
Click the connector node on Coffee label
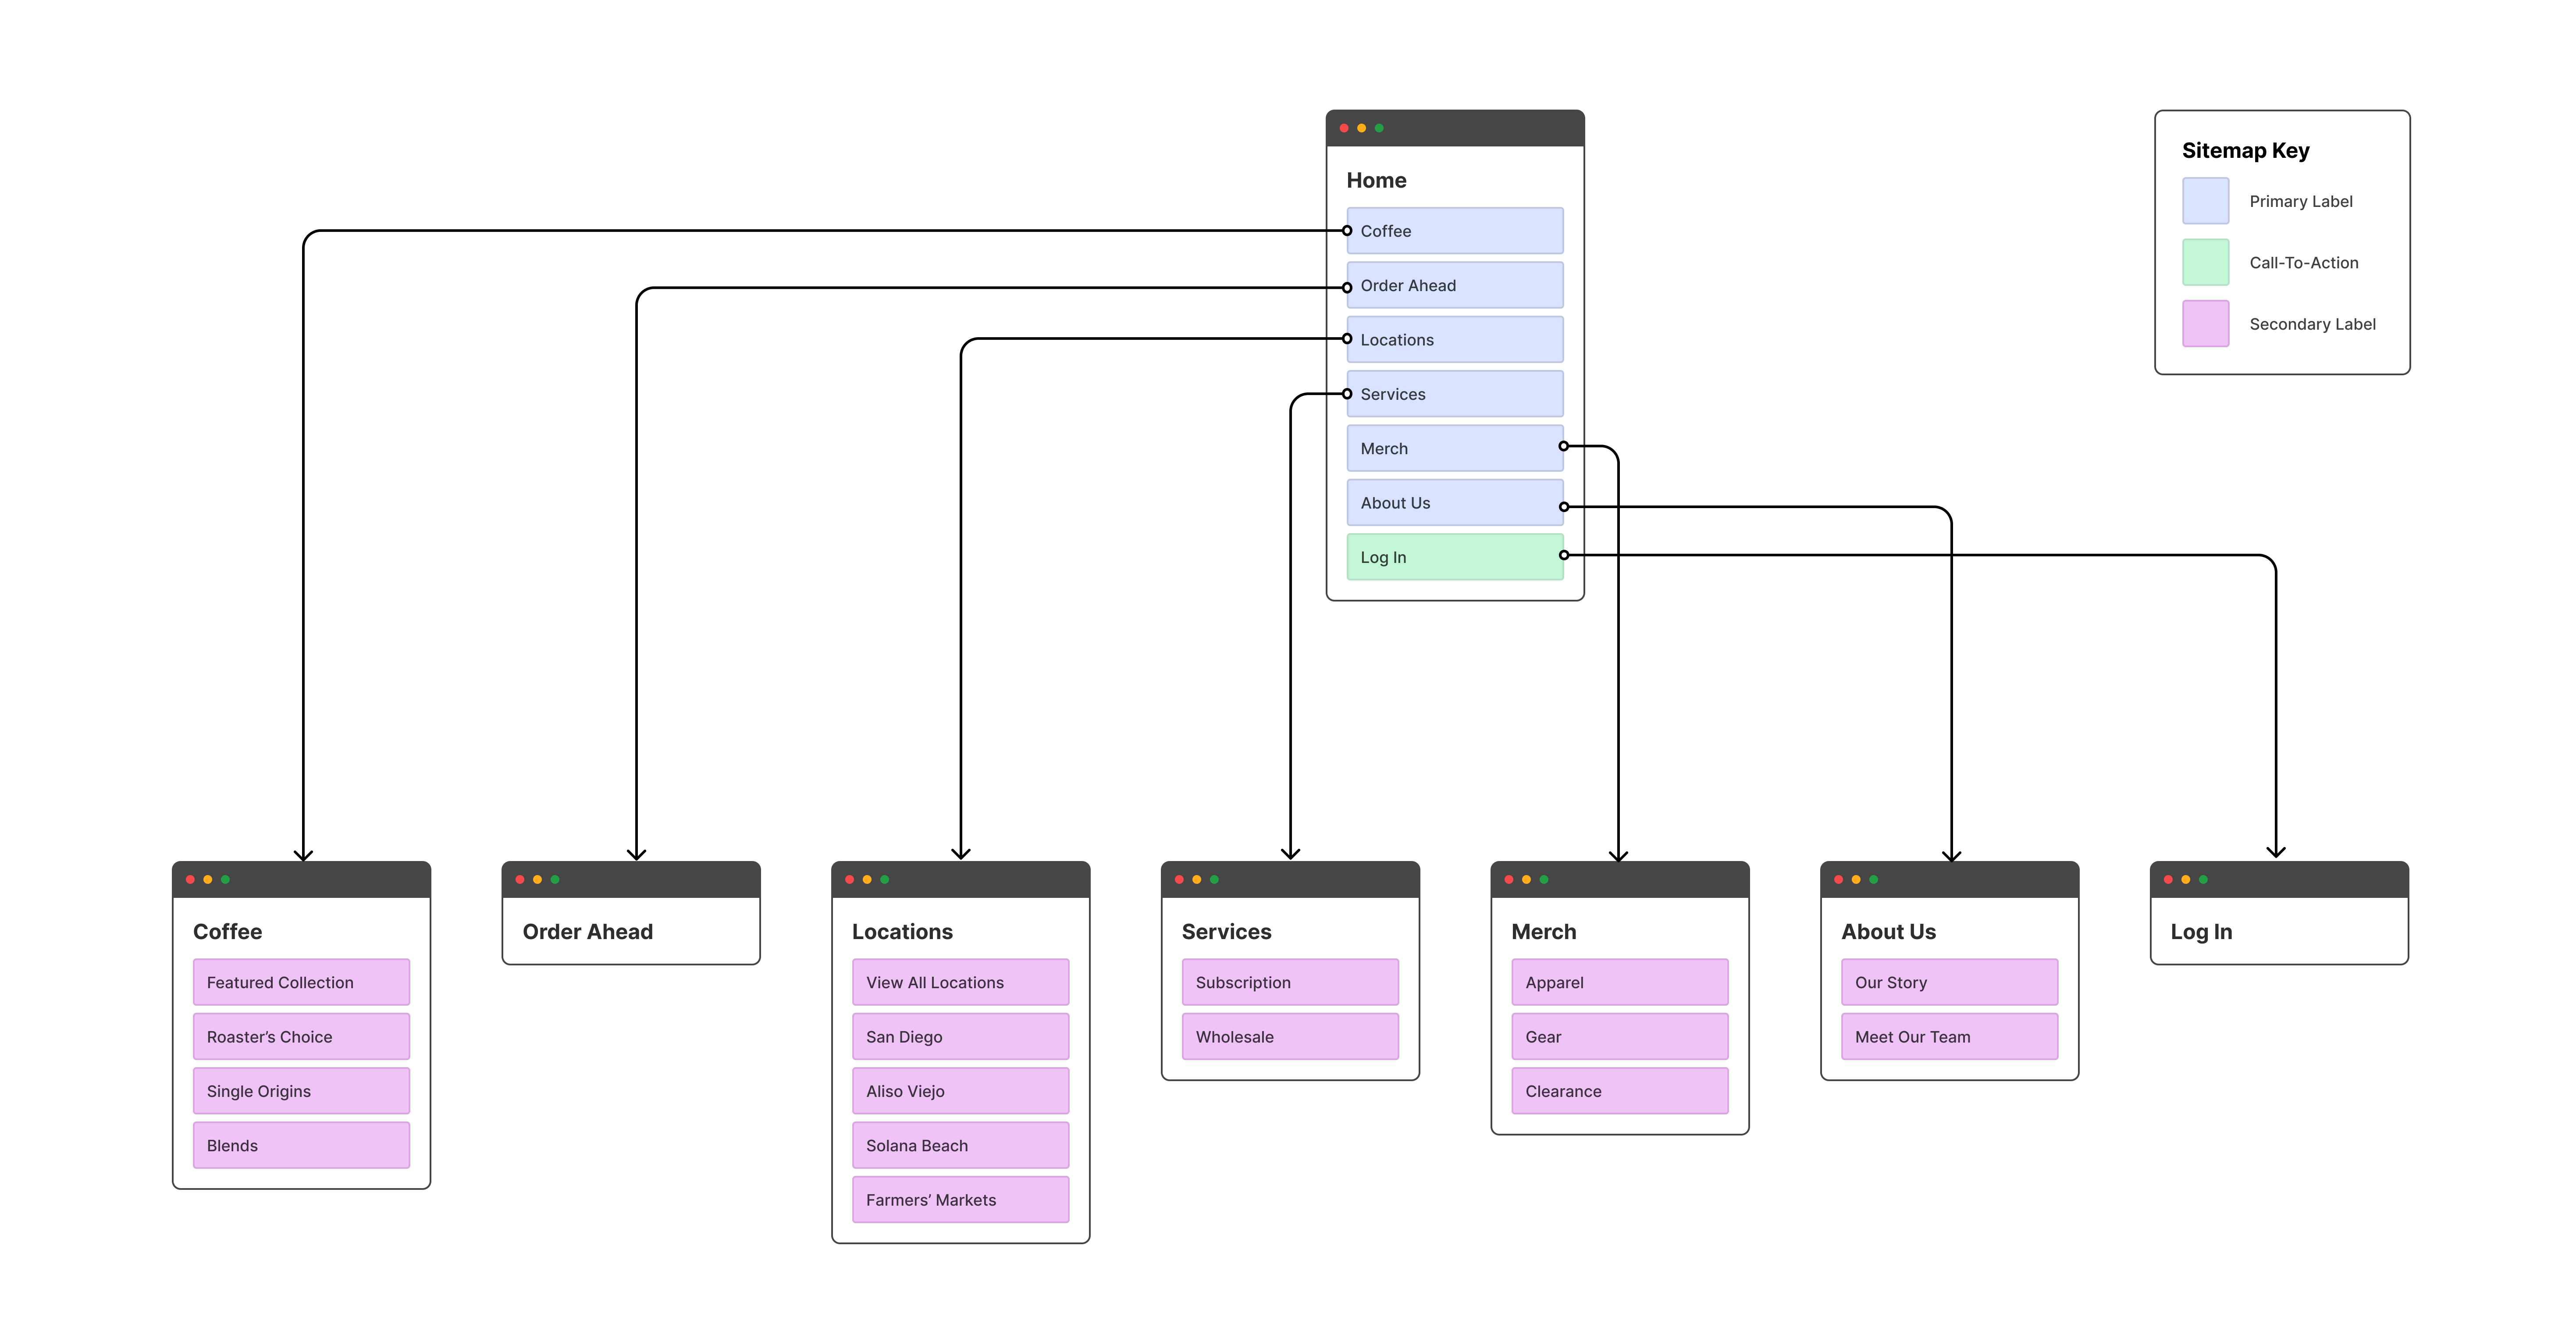point(1347,231)
